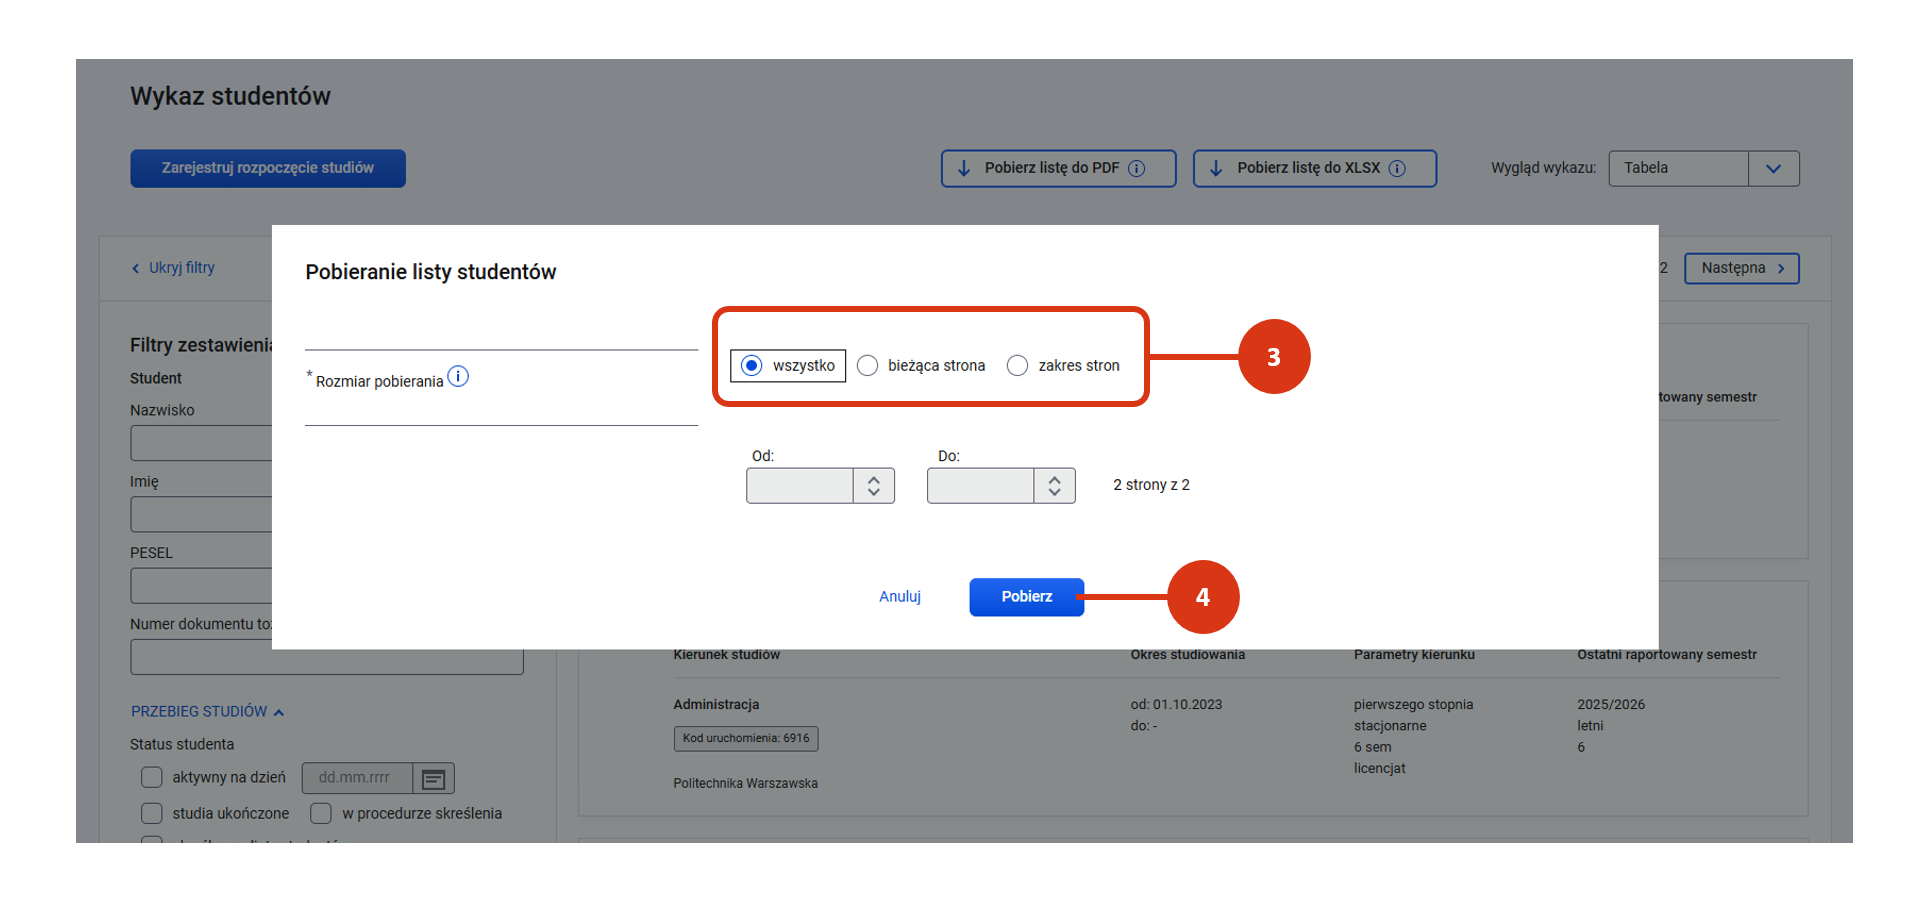Click the Parametry kierunku column header
1919x916 pixels.
(x=1414, y=656)
